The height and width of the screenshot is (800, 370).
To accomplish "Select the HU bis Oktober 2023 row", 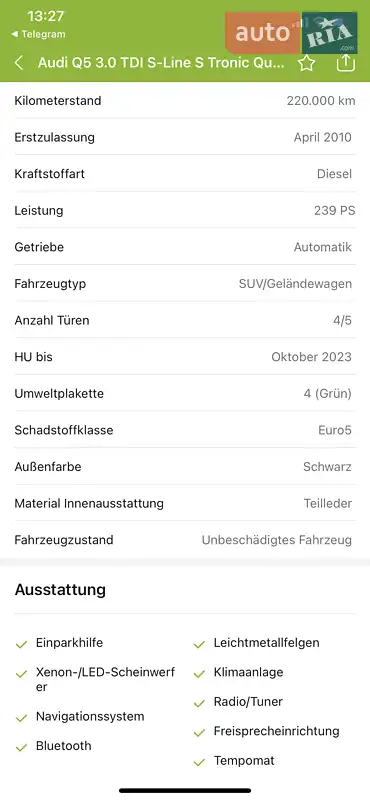I will click(185, 357).
